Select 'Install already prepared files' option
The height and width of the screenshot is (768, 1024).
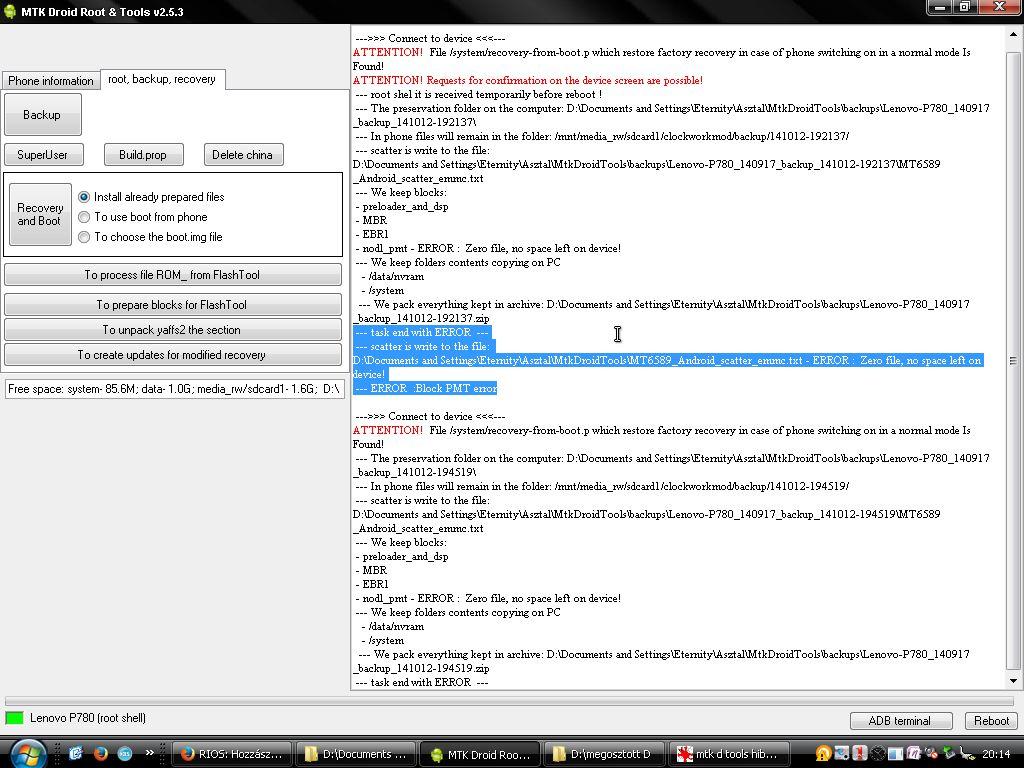tap(151, 197)
